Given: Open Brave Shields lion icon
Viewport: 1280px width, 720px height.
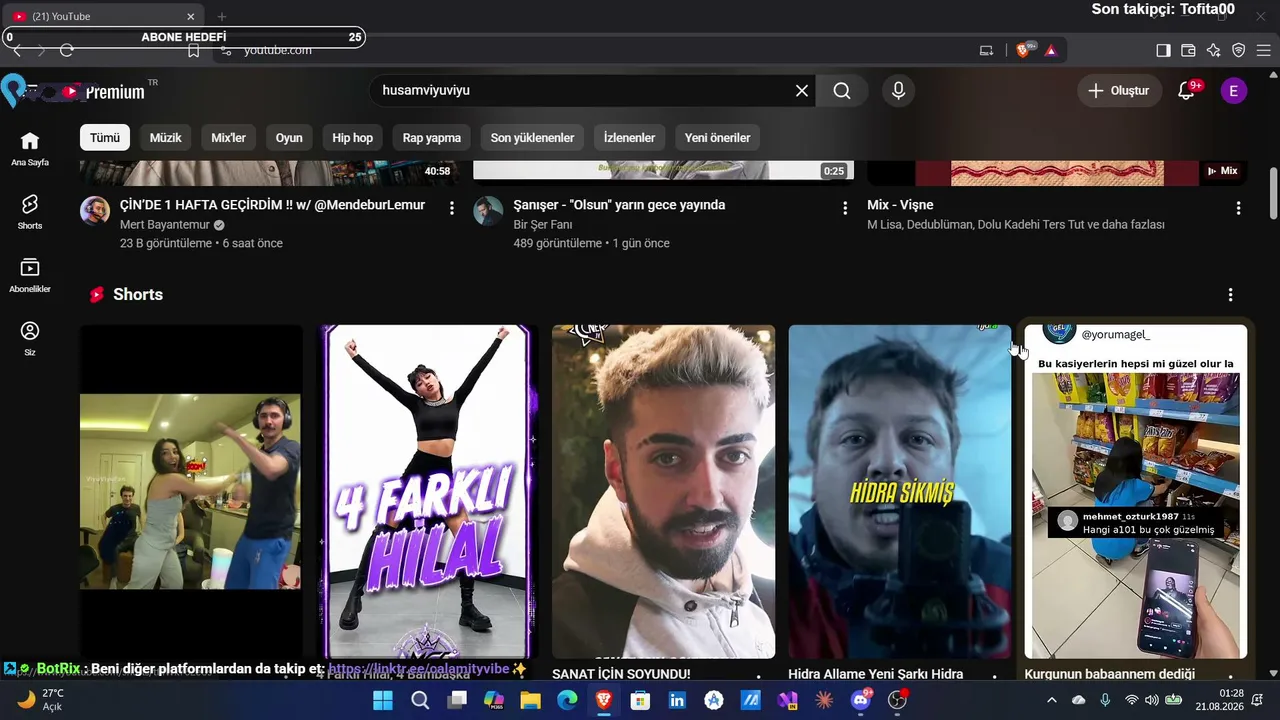Looking at the screenshot, I should coord(1023,50).
